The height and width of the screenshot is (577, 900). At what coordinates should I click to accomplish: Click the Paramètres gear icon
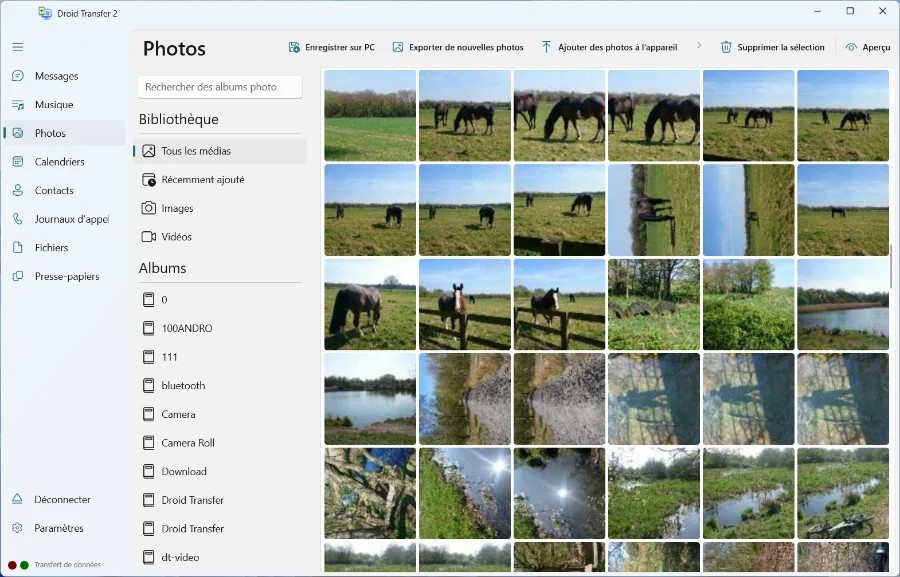point(17,528)
